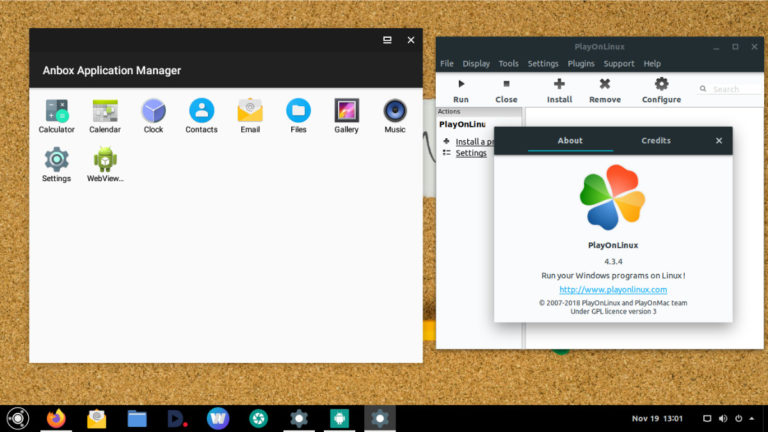The height and width of the screenshot is (432, 768).
Task: Click Install a program link in Actions
Action: click(x=474, y=142)
